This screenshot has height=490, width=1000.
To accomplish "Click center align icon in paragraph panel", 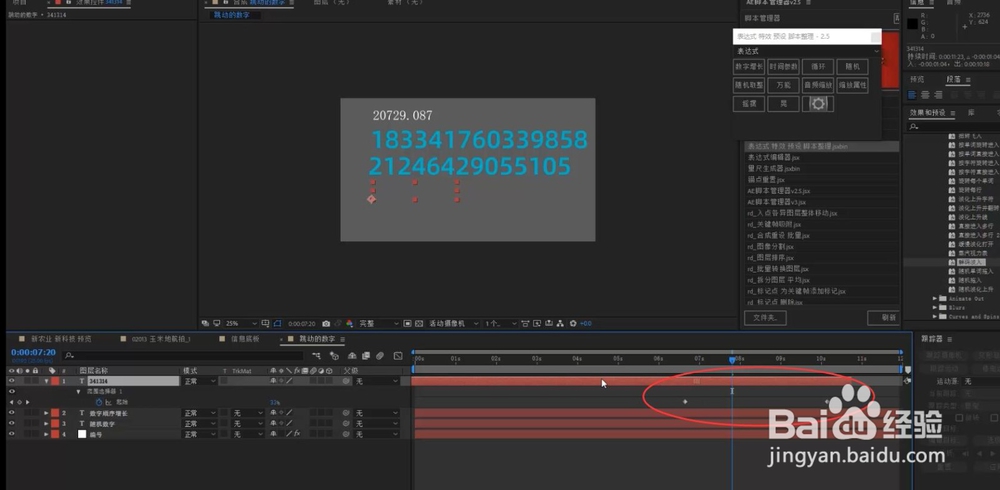I will [925, 94].
